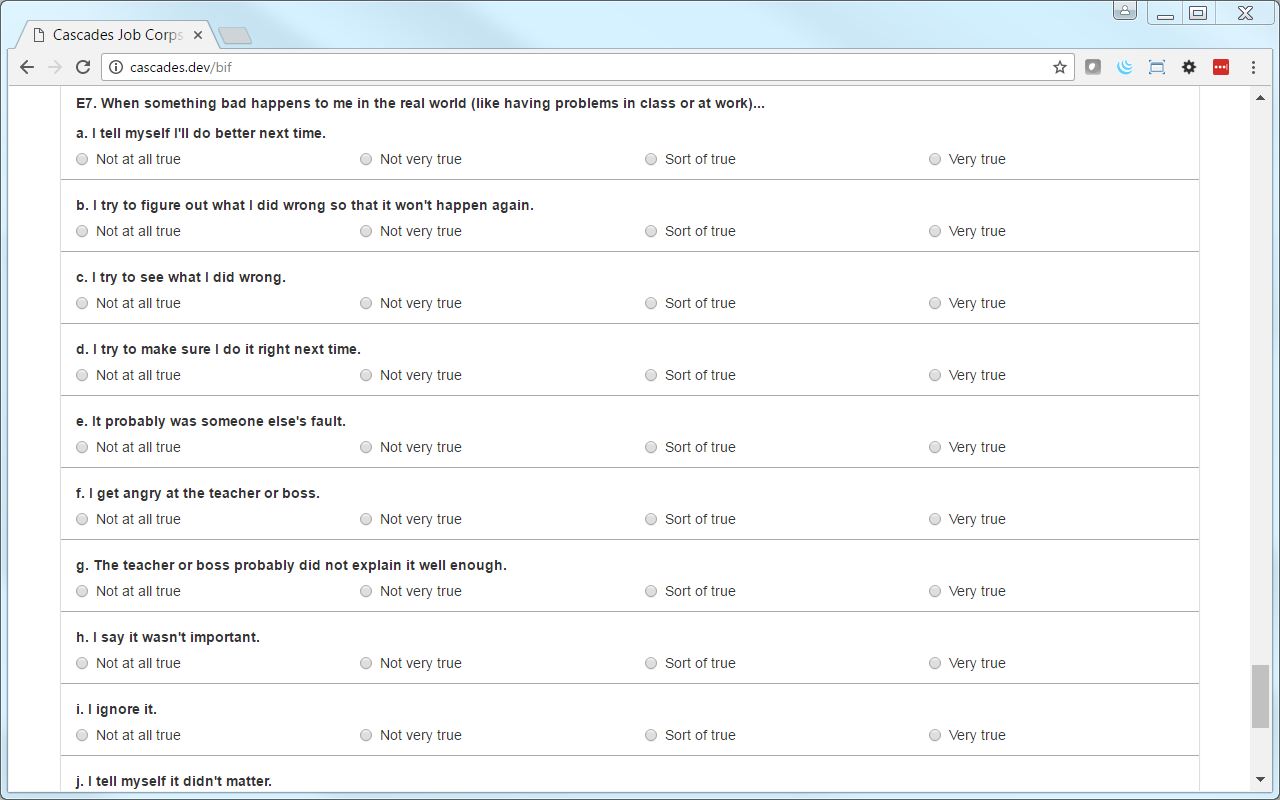The width and height of the screenshot is (1280, 800).
Task: Choose 'Not very true' for item b, figure out what went wrong
Action: pos(366,231)
